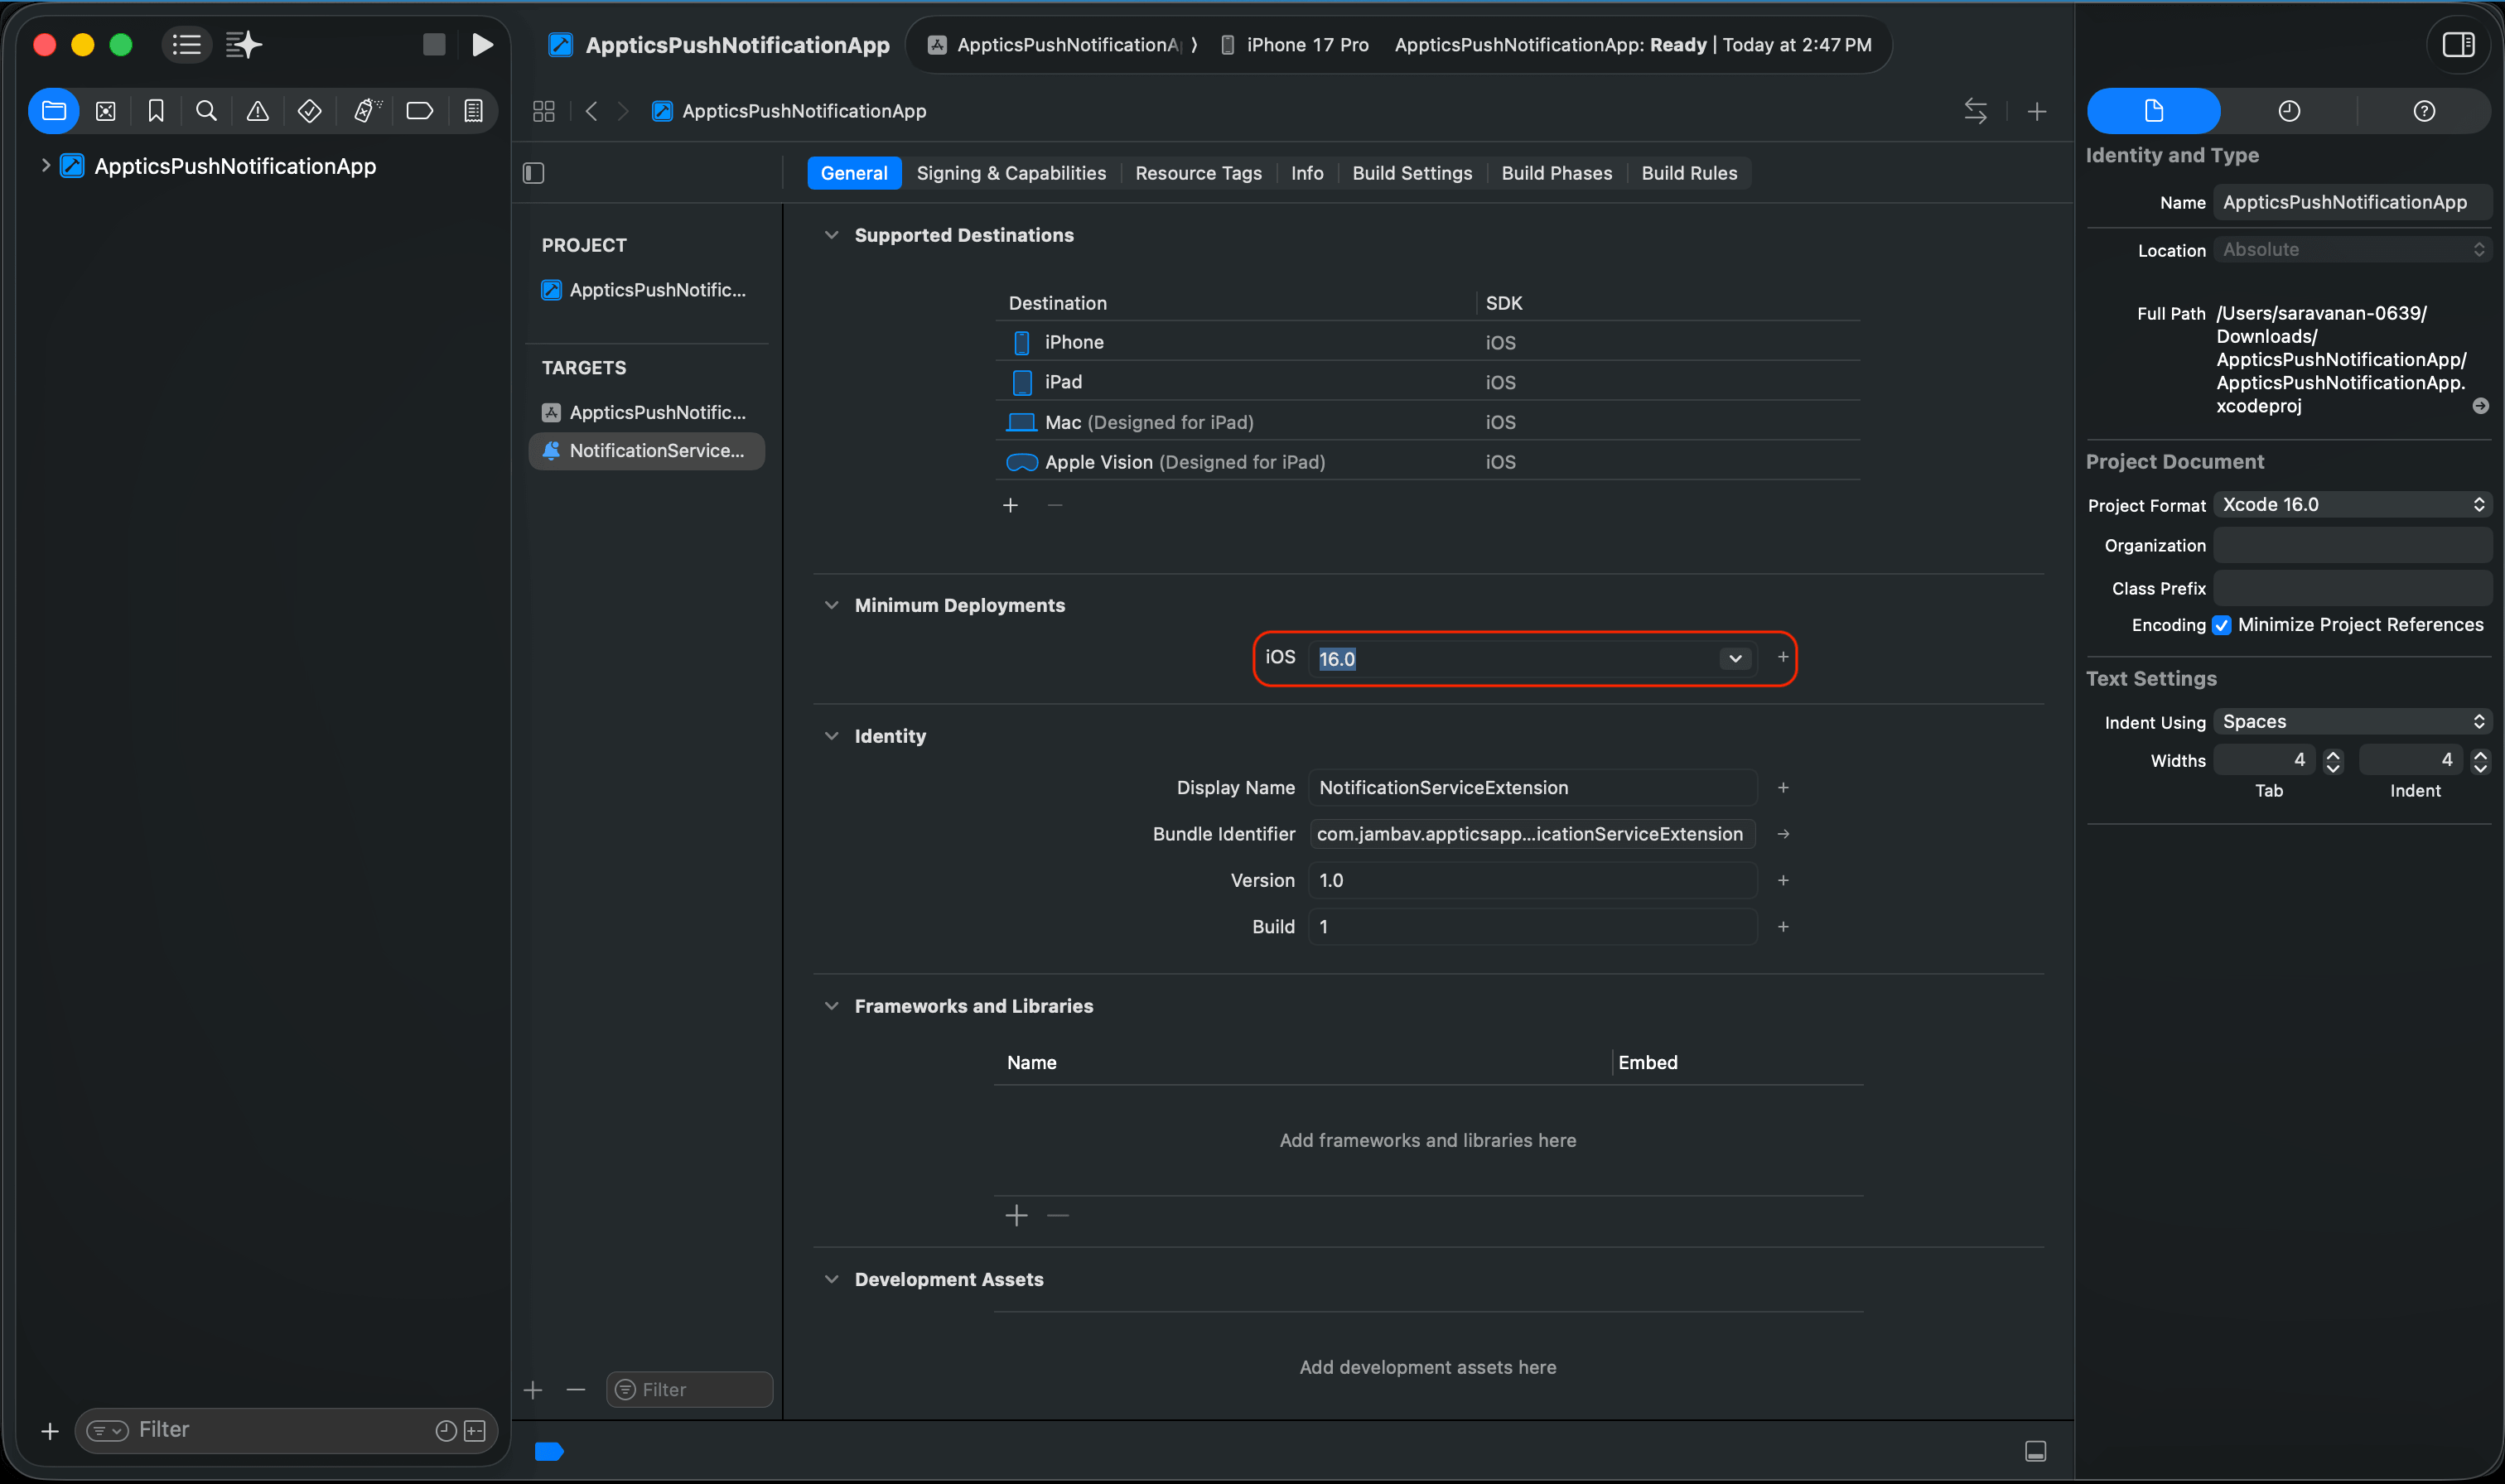2505x1484 pixels.
Task: Open the Issue navigator warning icon
Action: point(258,111)
